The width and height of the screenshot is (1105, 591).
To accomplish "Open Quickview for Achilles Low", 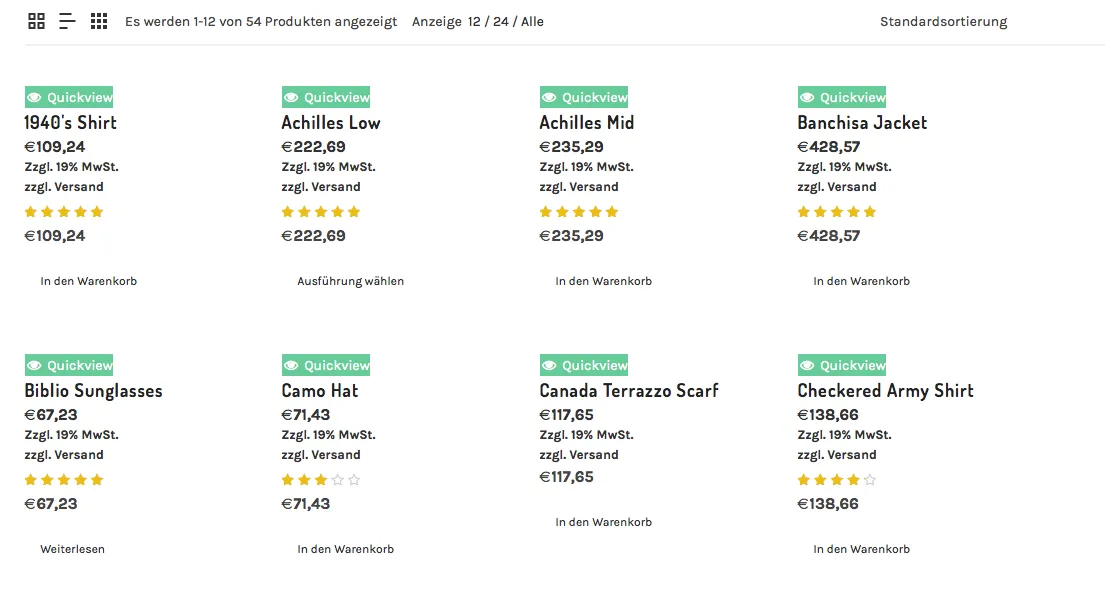I will (x=326, y=97).
